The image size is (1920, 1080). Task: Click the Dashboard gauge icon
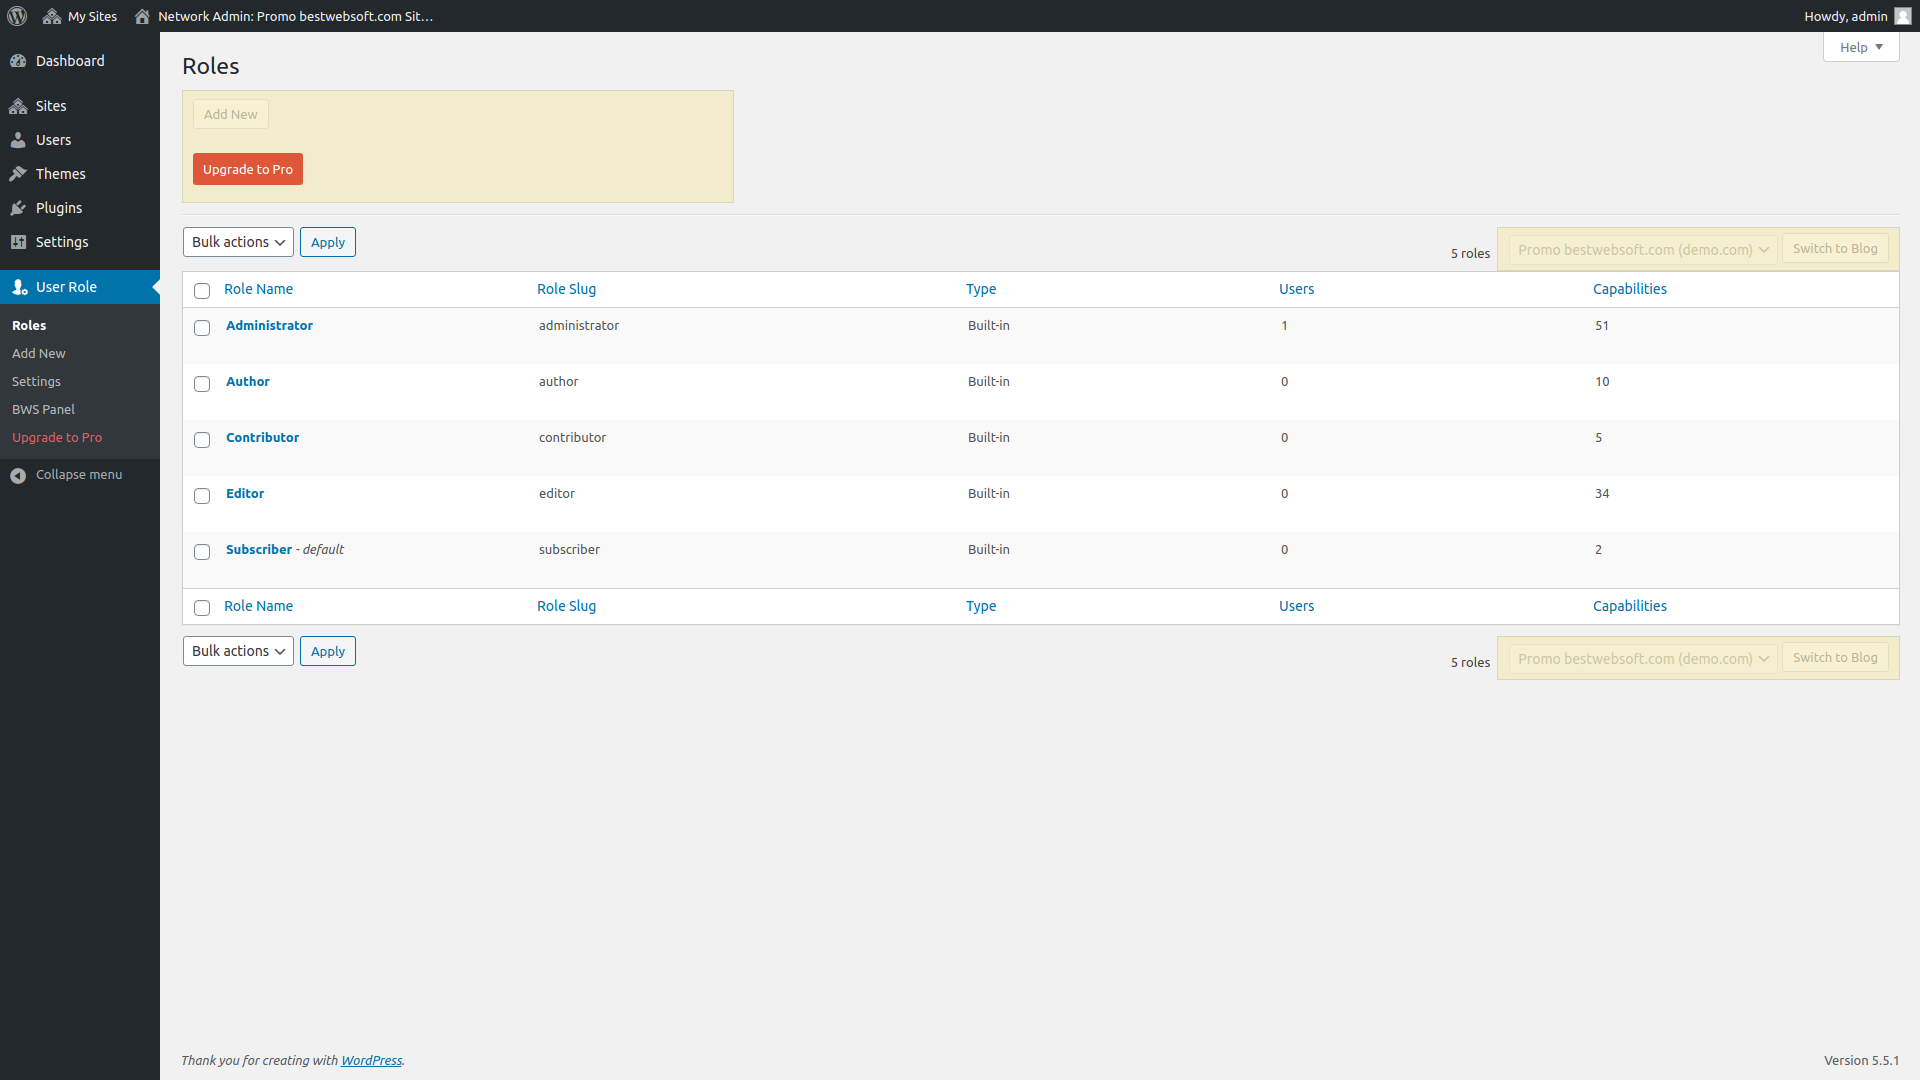(18, 61)
